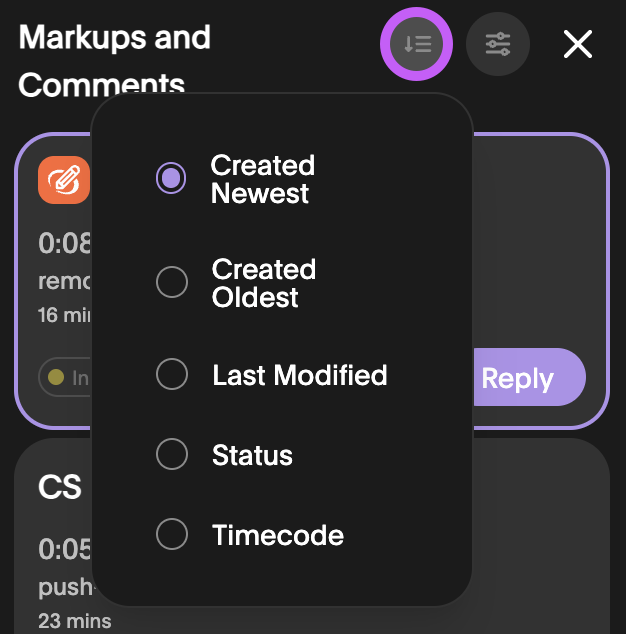
Task: Click the purple Reply button
Action: coord(529,378)
